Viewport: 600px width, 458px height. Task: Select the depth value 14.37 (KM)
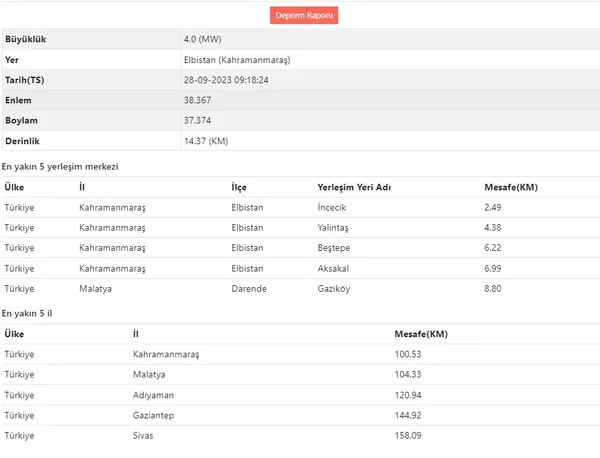pyautogui.click(x=206, y=141)
